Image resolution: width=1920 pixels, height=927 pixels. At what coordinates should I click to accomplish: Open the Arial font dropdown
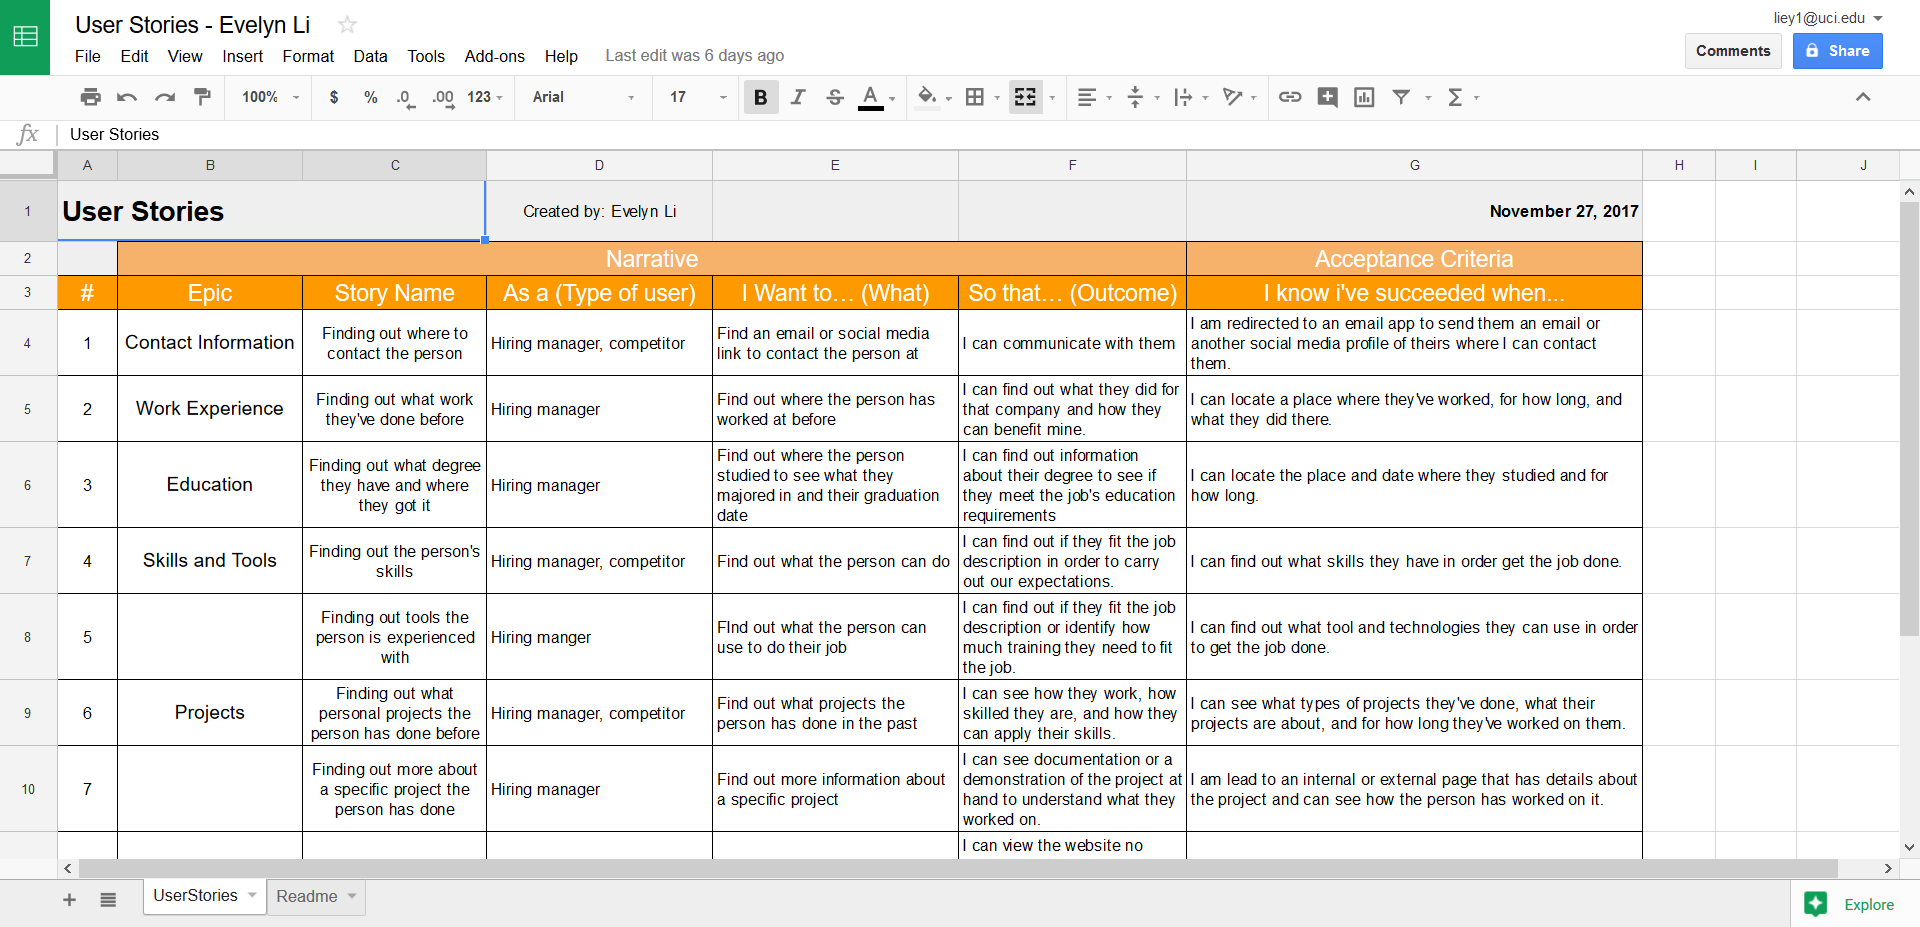(x=583, y=97)
